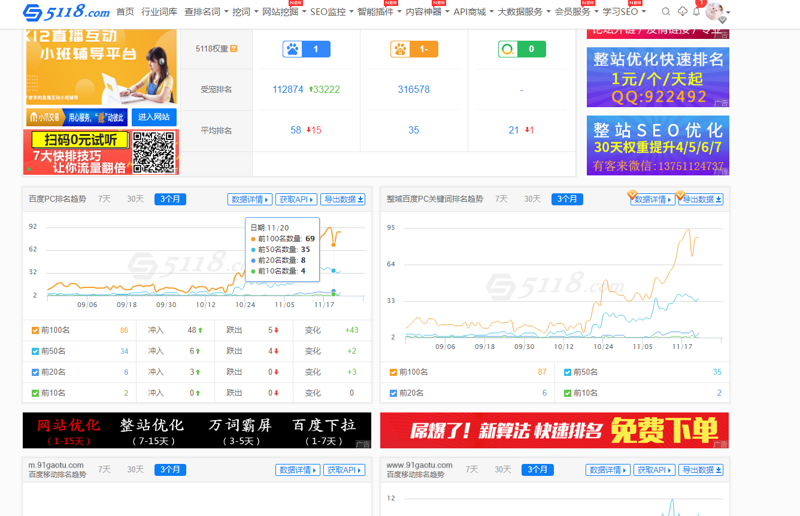Click 数据详情 in m.91gaotu.com panel

point(297,470)
